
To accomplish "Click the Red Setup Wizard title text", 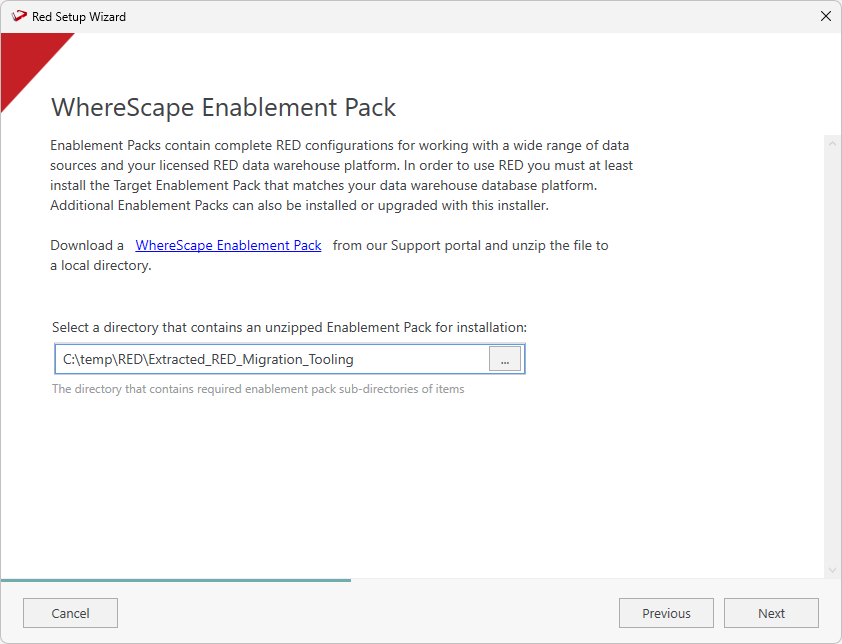I will click(79, 17).
